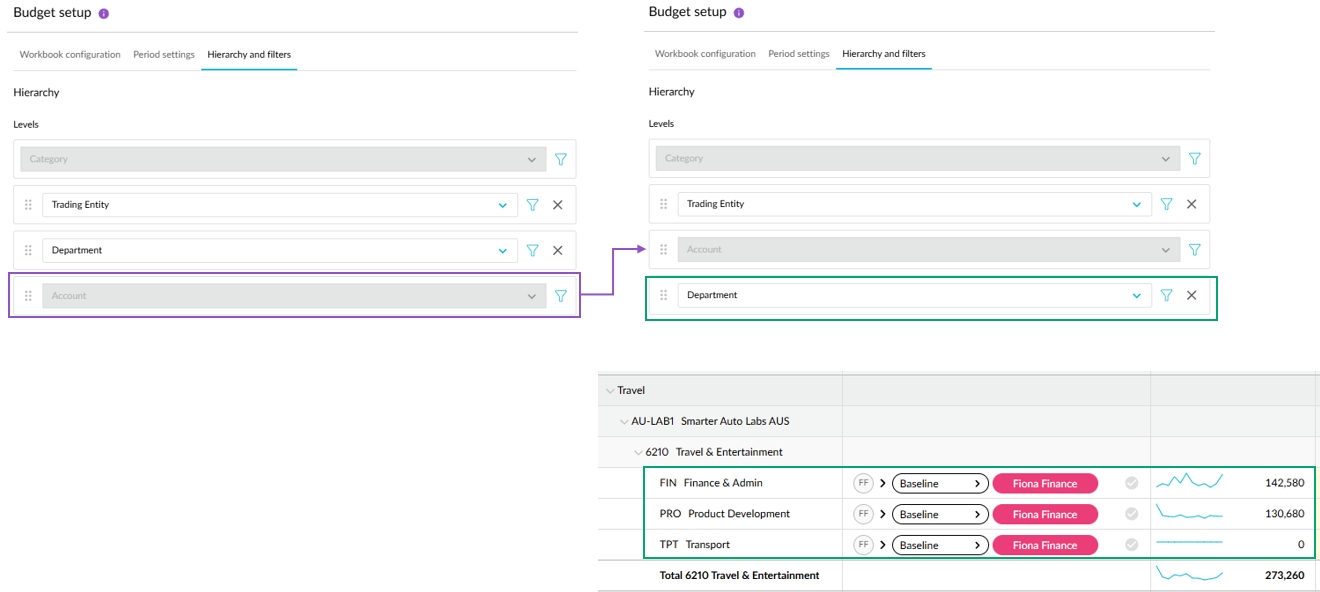Viewport: 1320px width, 592px height.
Task: Click info icon beside left Budget setup title
Action: [104, 14]
